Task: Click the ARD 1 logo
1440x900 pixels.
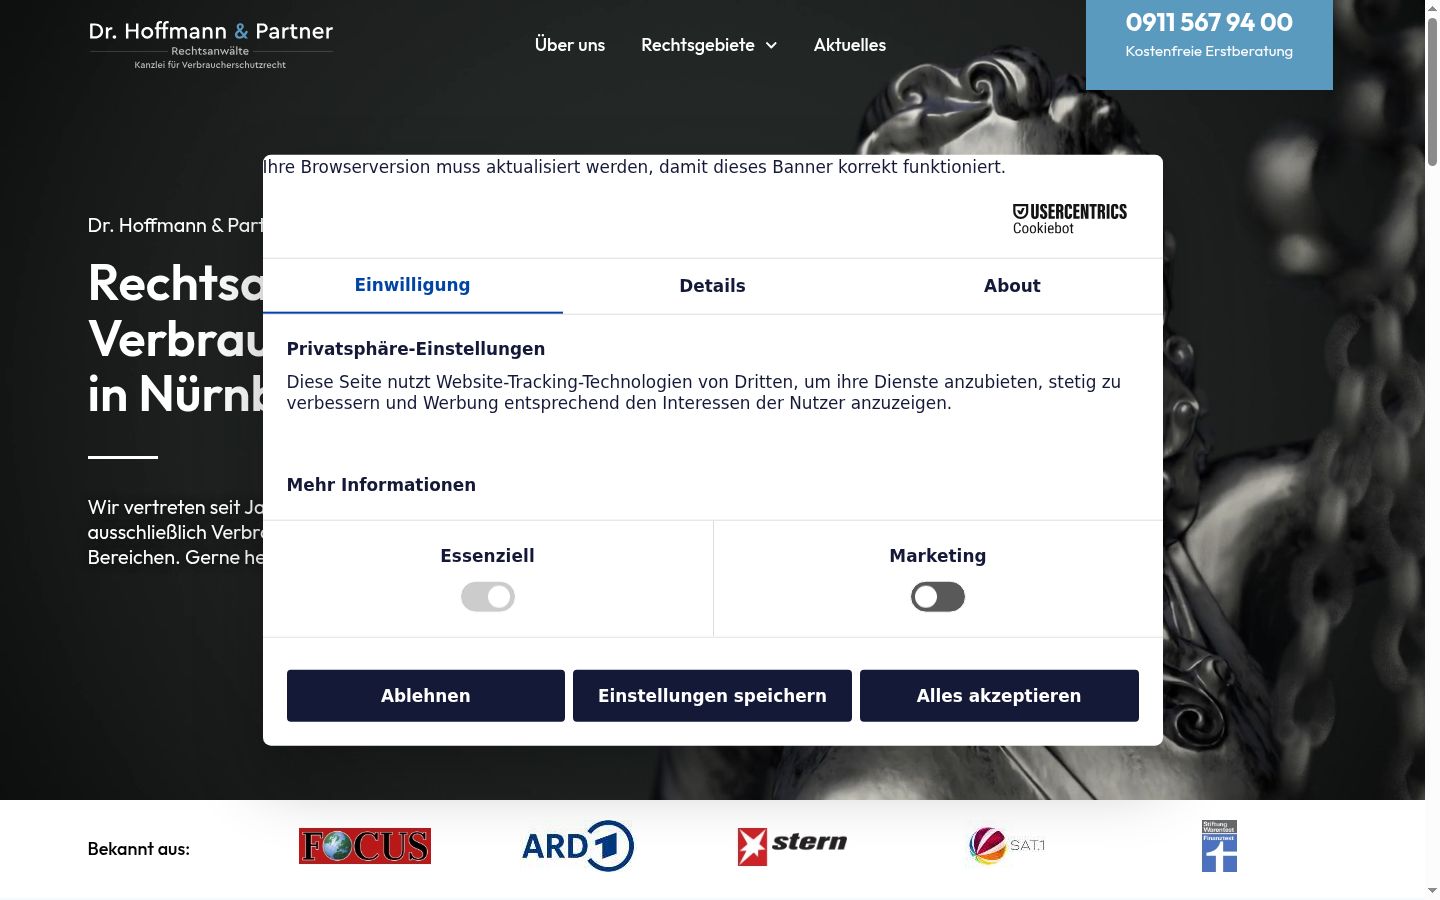Action: pos(578,846)
